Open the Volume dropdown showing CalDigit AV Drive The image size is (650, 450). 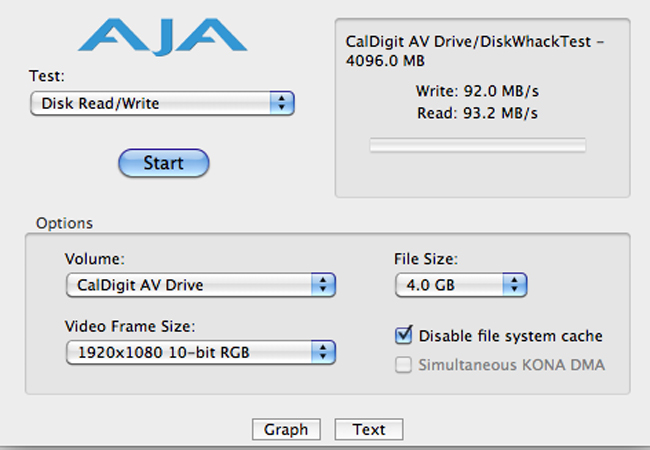coord(201,285)
